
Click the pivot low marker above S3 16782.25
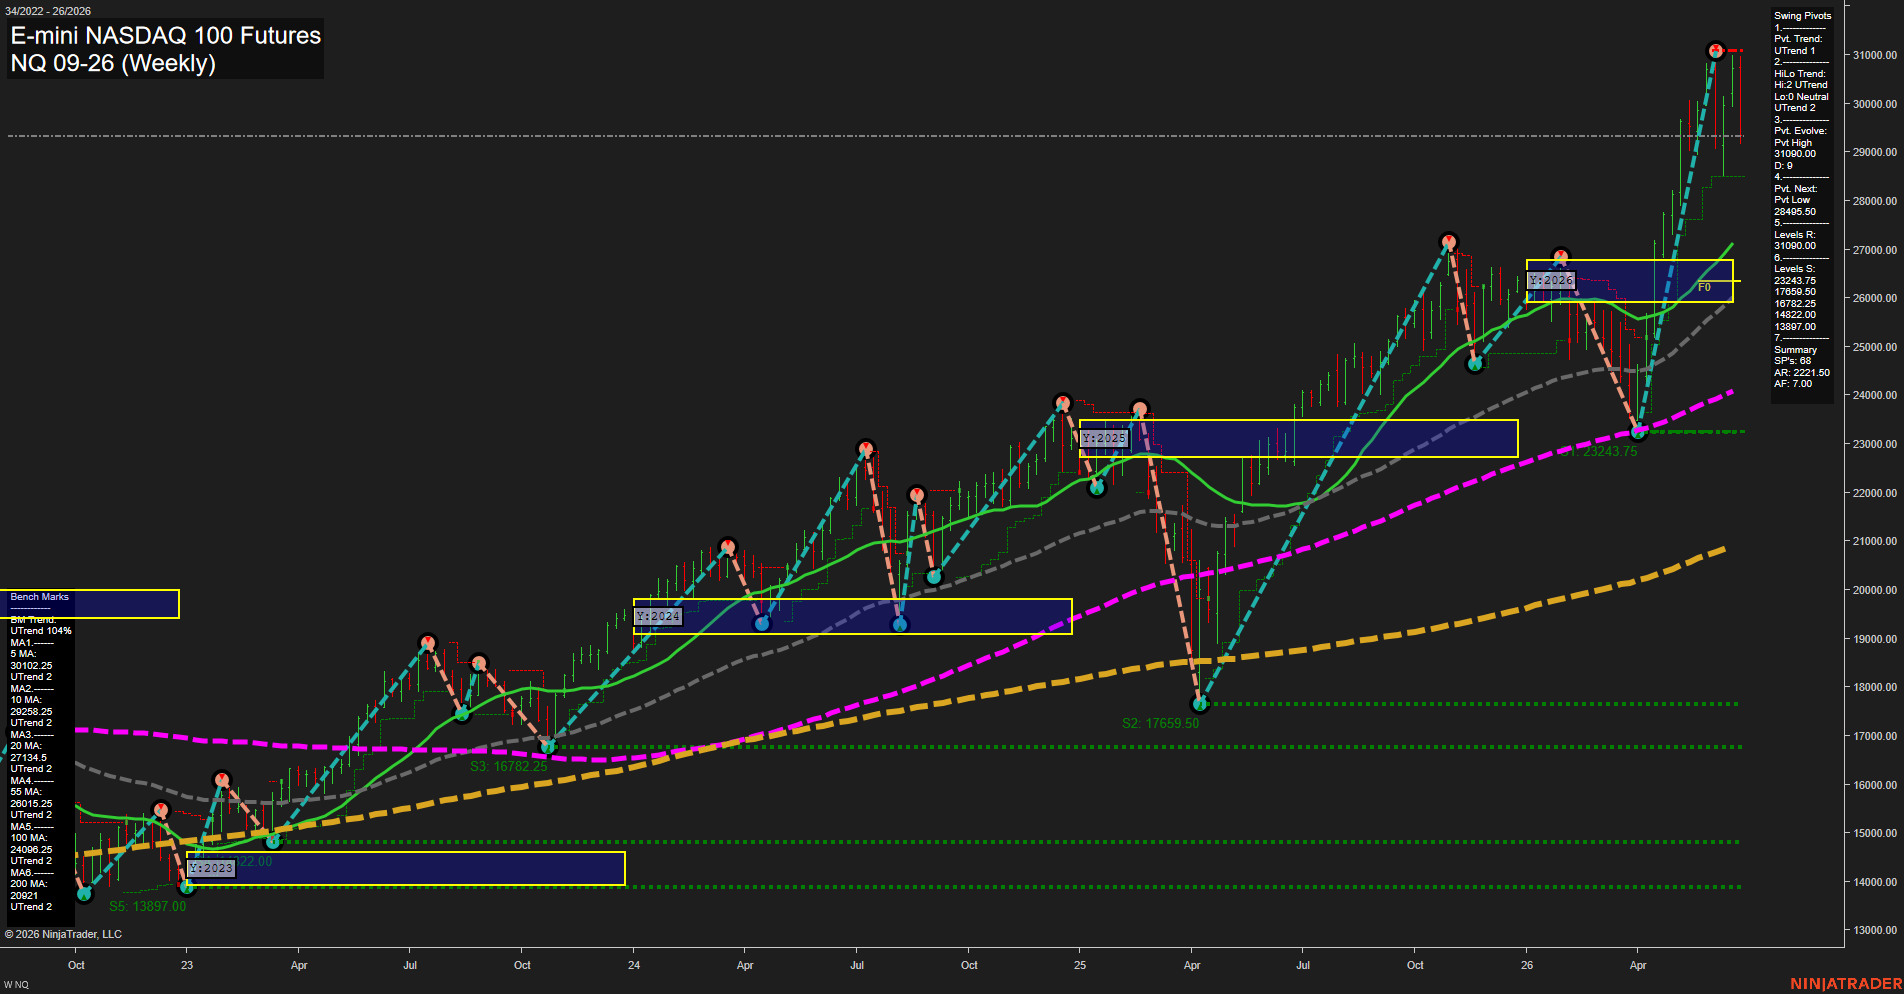(x=547, y=746)
